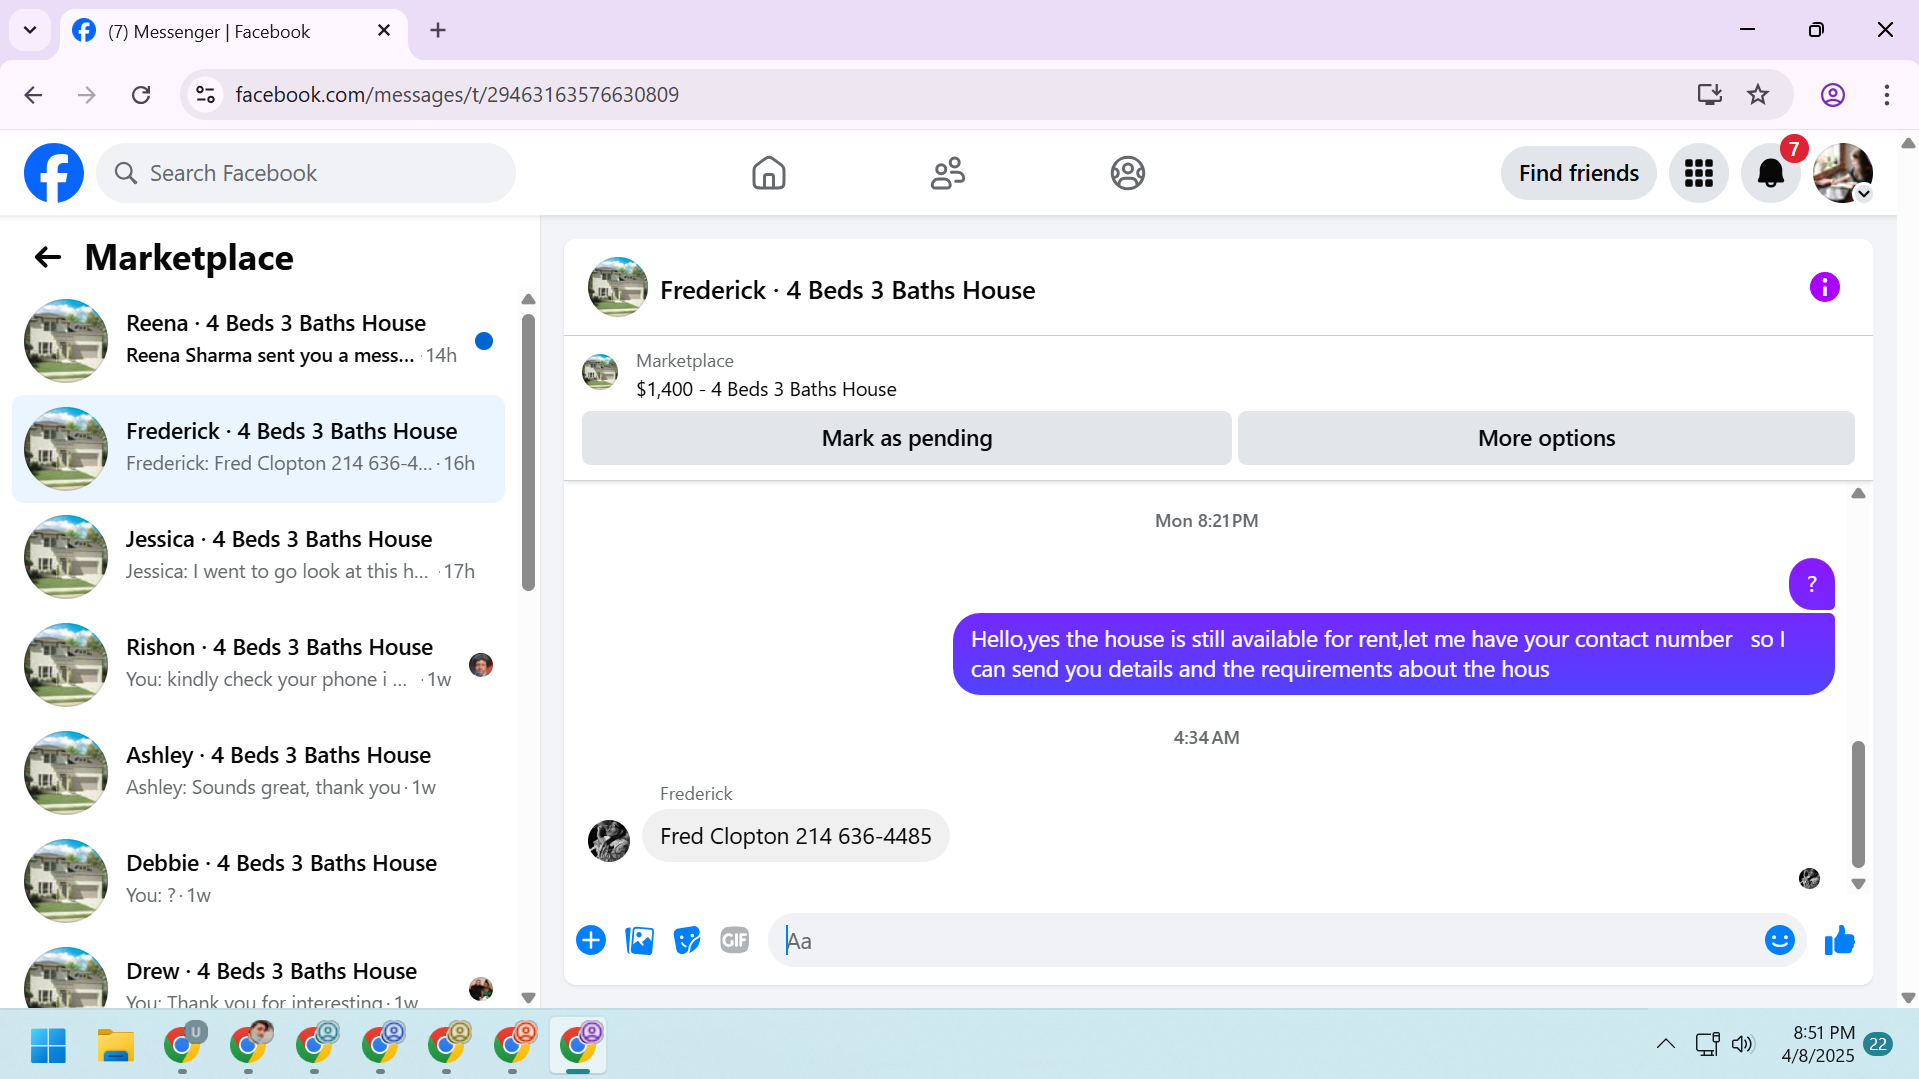Open conversation information icon
This screenshot has height=1079, width=1919.
click(x=1824, y=288)
